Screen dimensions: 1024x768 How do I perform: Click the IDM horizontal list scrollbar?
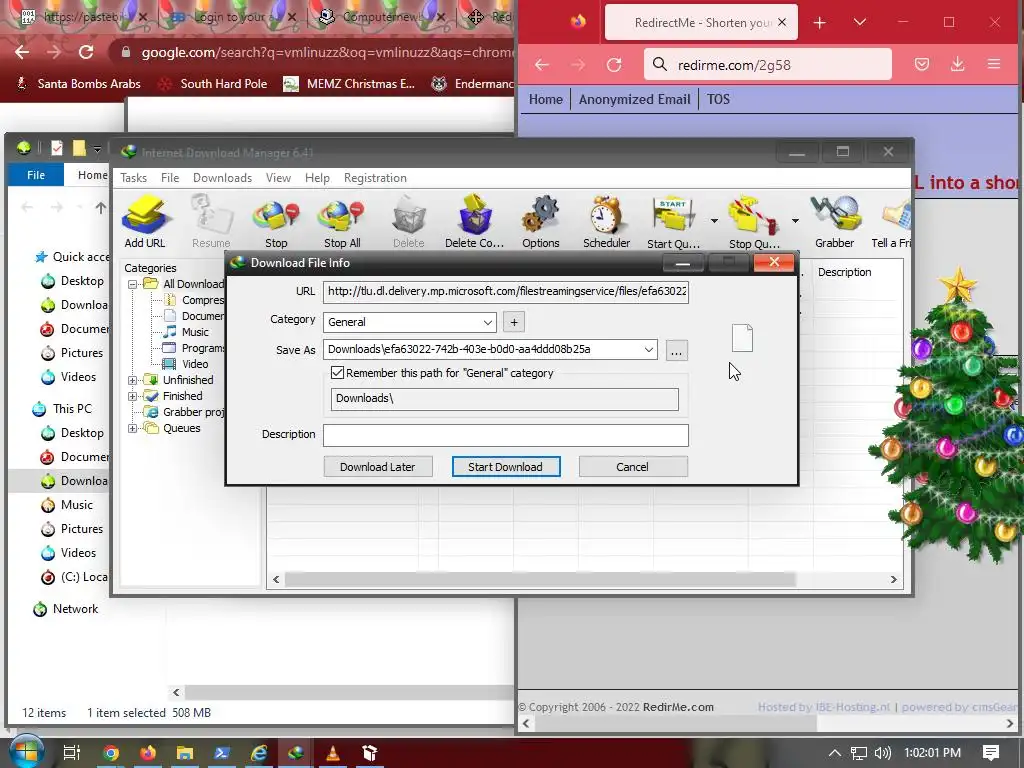[539, 579]
